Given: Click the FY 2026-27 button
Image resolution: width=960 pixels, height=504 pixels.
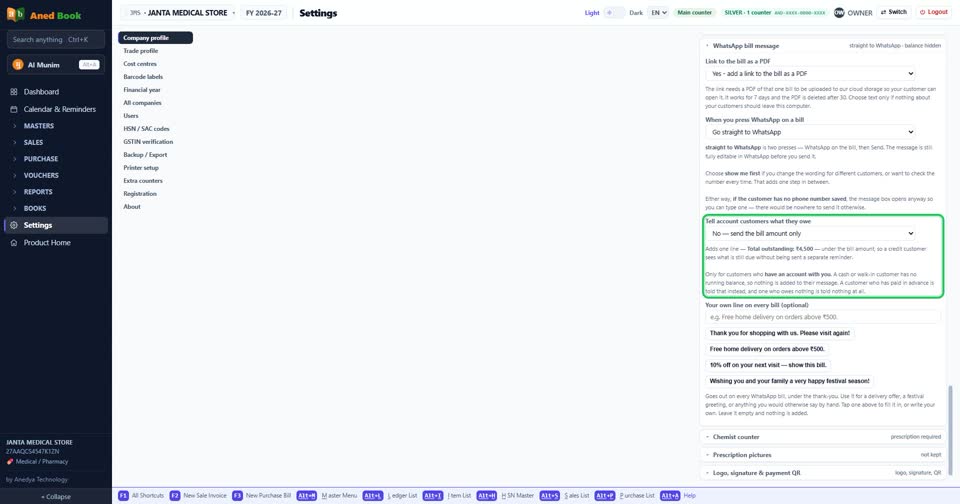Looking at the screenshot, I should click(x=264, y=13).
